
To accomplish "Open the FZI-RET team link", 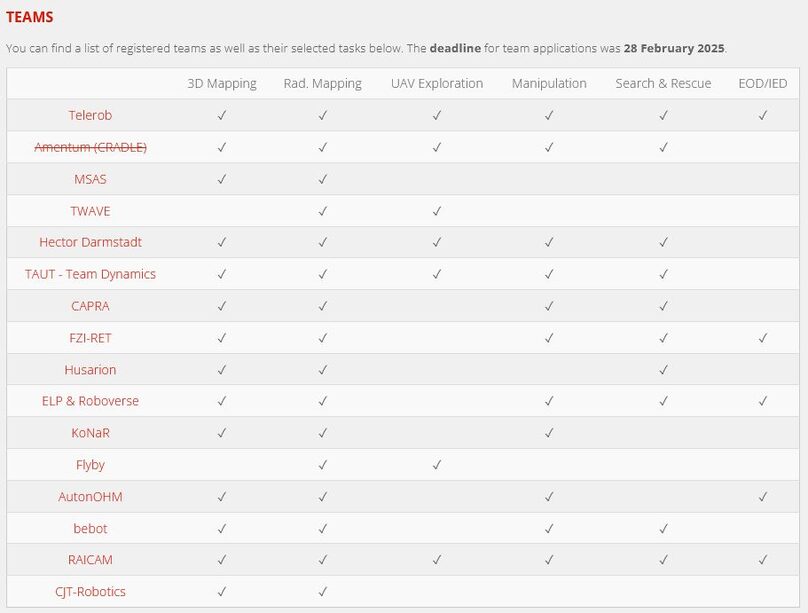I will (x=90, y=338).
